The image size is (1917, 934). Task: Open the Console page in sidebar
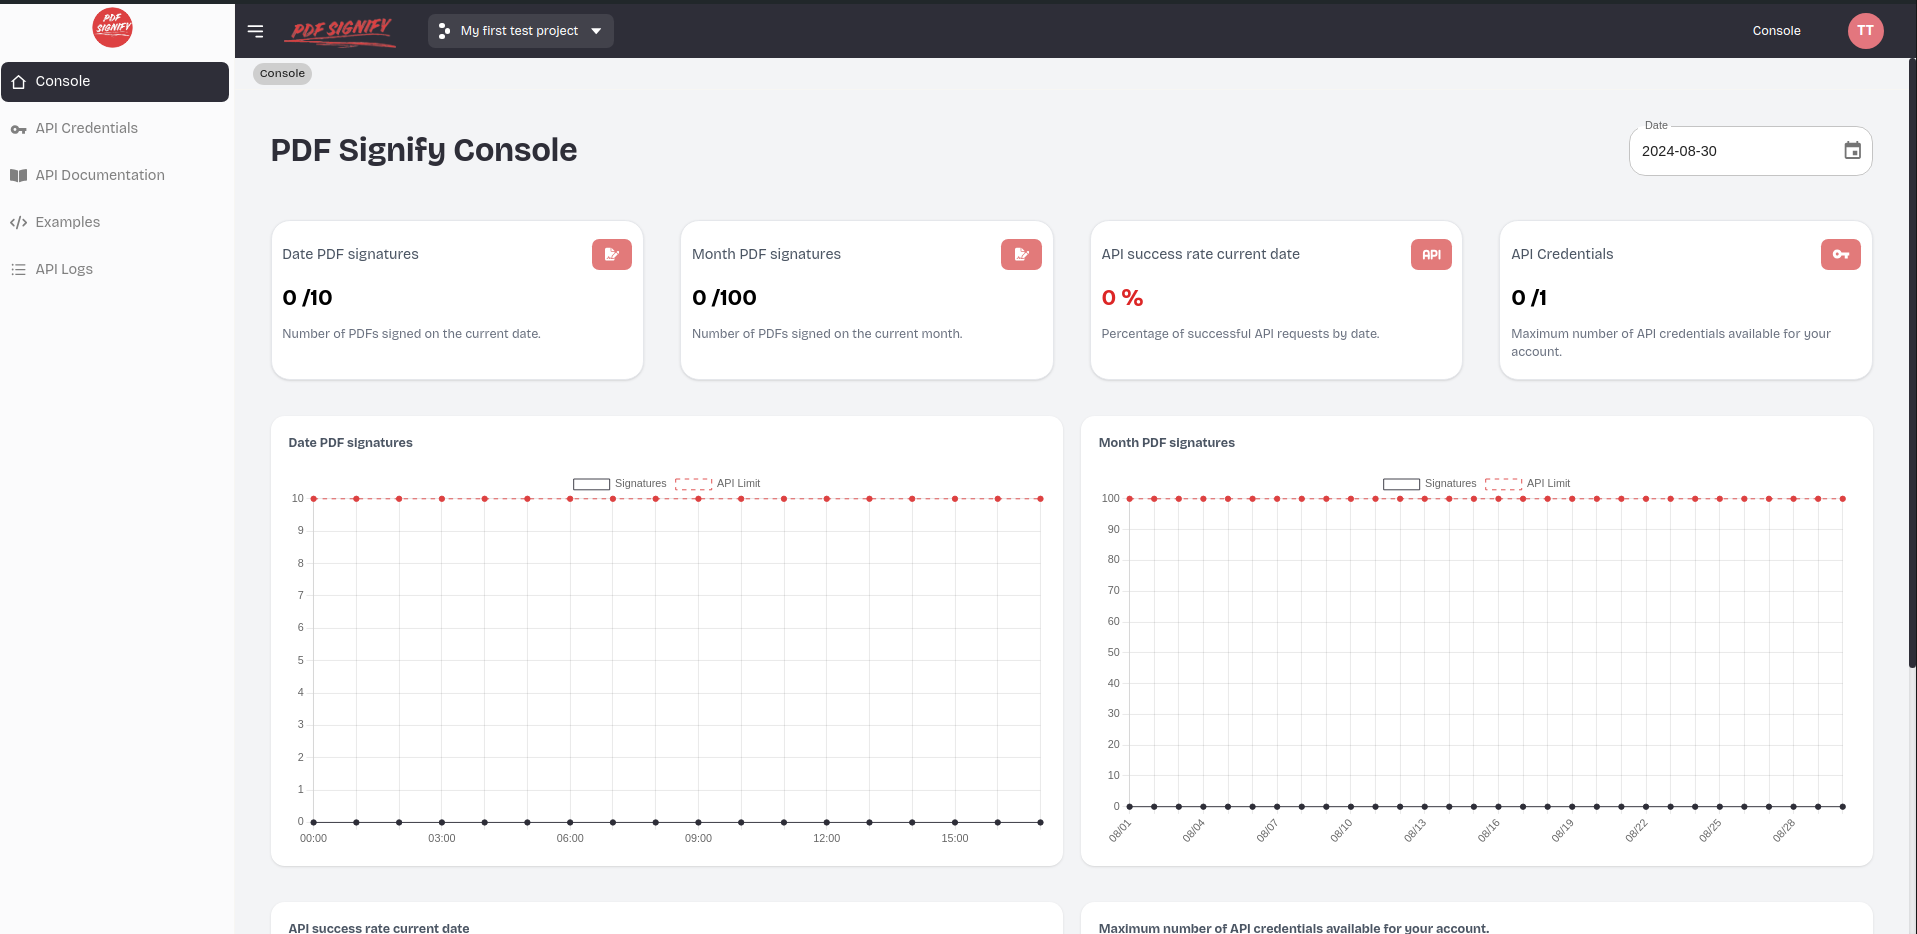click(x=115, y=82)
